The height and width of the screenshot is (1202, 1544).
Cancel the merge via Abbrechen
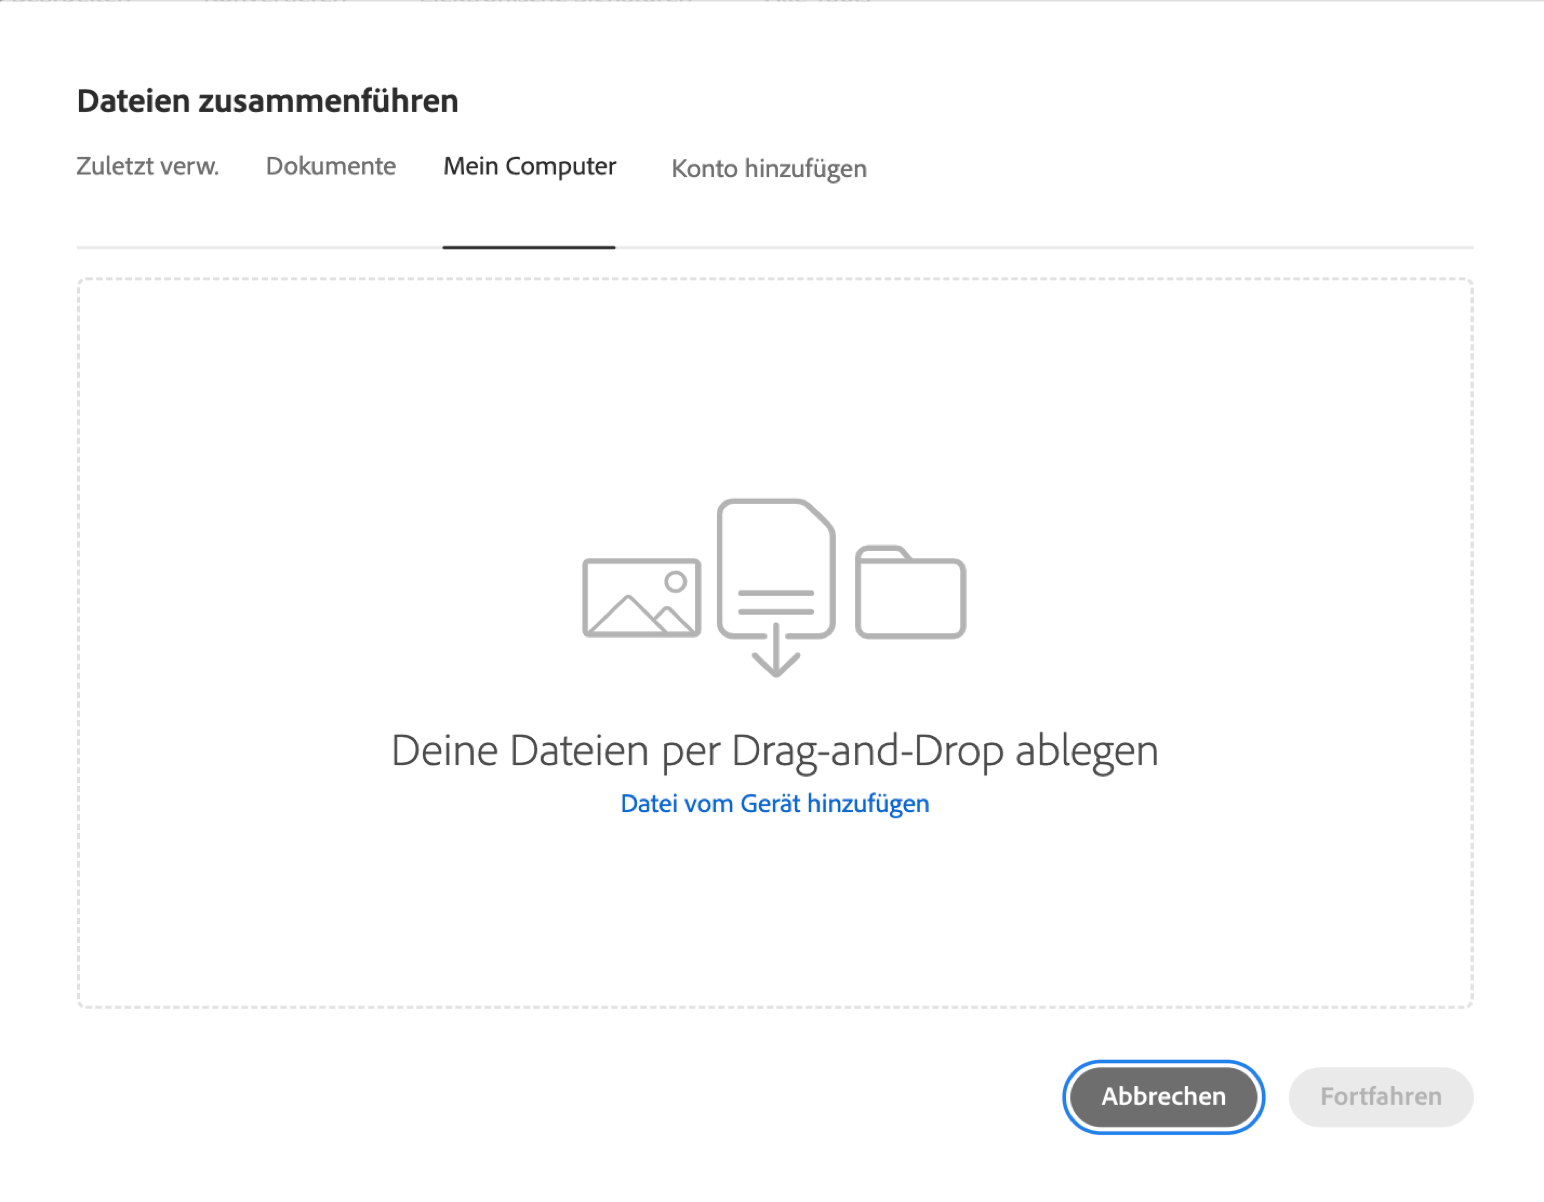coord(1163,1096)
